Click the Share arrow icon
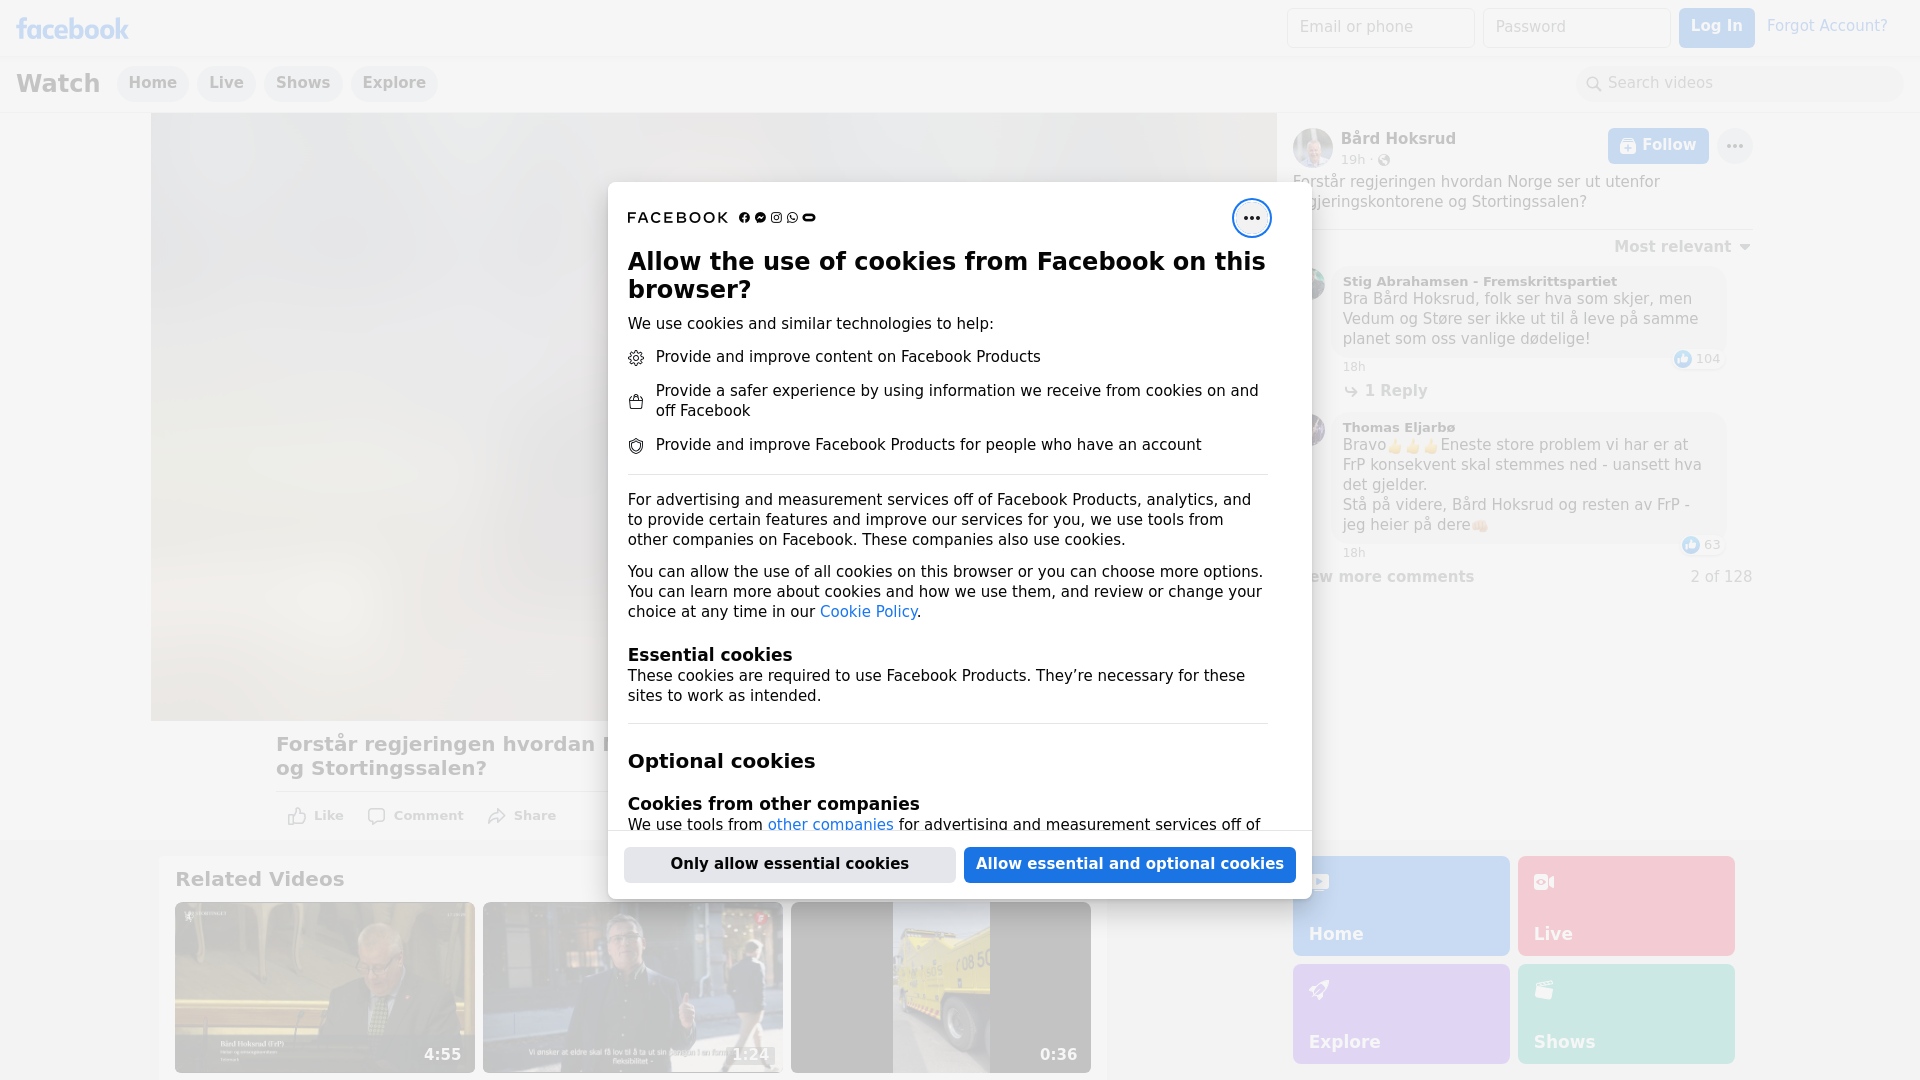The height and width of the screenshot is (1080, 1920). (497, 816)
